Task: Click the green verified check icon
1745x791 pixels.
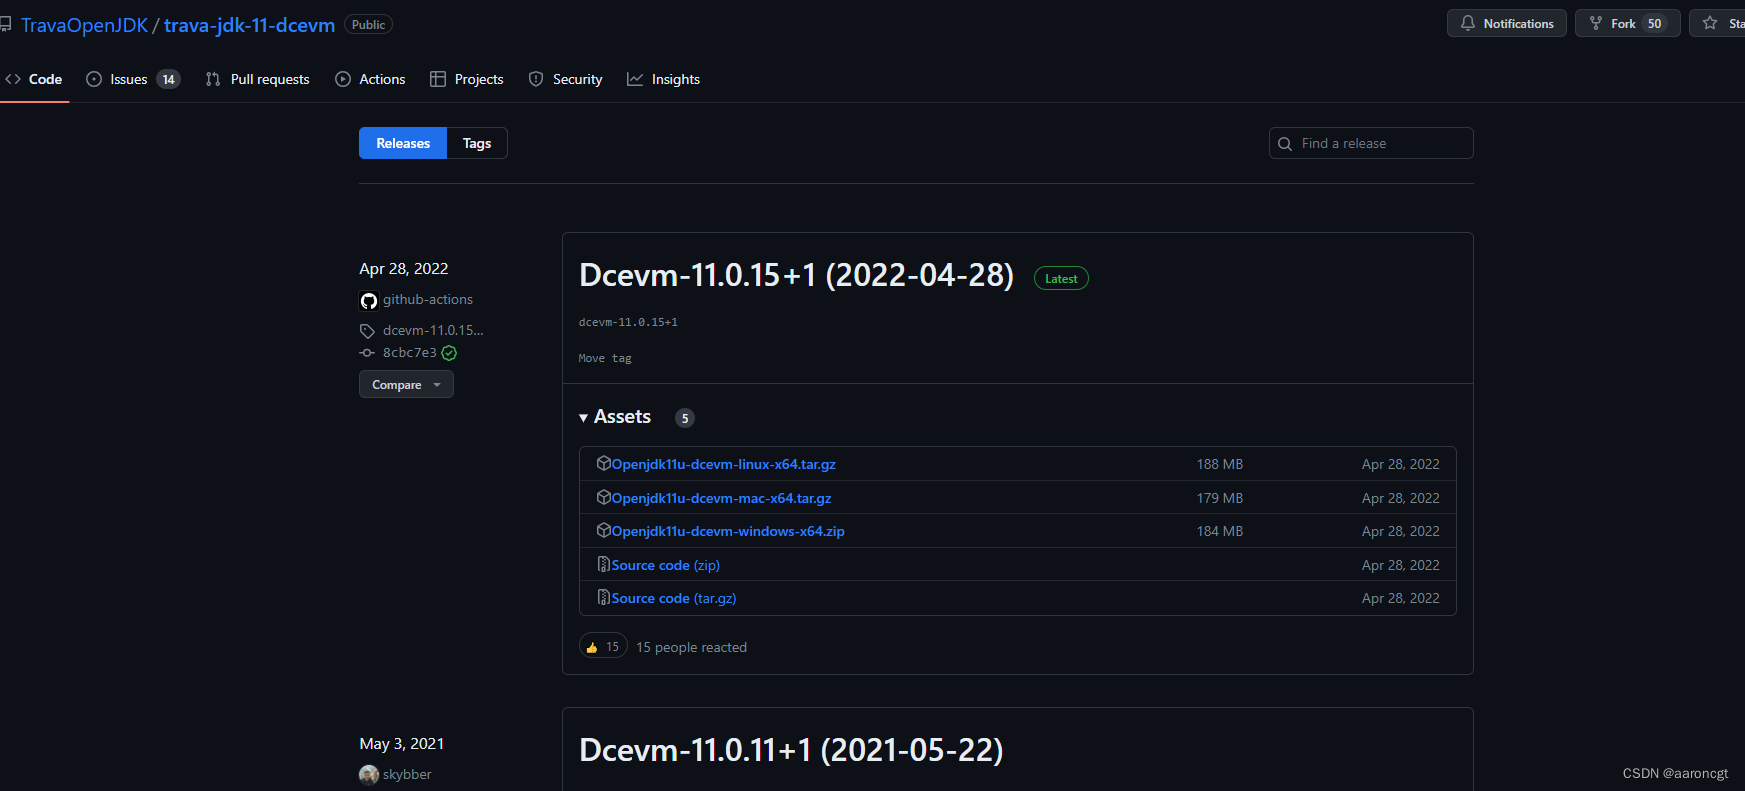Action: 449,353
